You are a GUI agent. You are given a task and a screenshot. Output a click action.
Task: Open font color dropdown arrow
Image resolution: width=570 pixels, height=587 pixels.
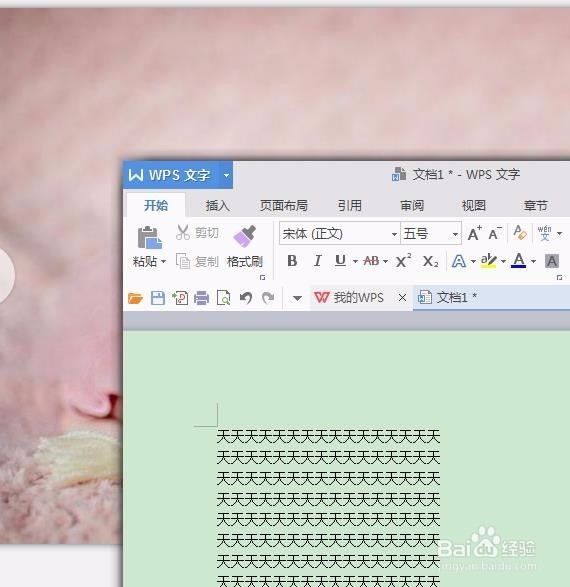click(533, 261)
